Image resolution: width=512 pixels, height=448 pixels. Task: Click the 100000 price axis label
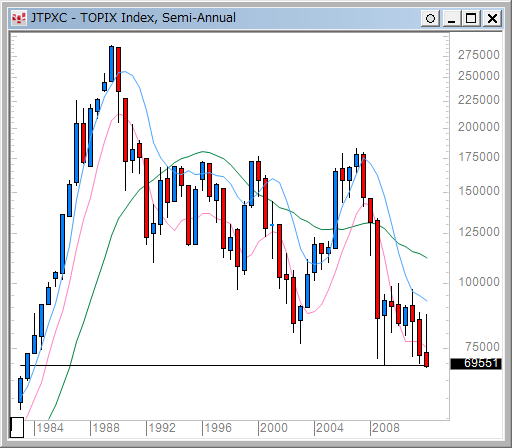tap(479, 282)
